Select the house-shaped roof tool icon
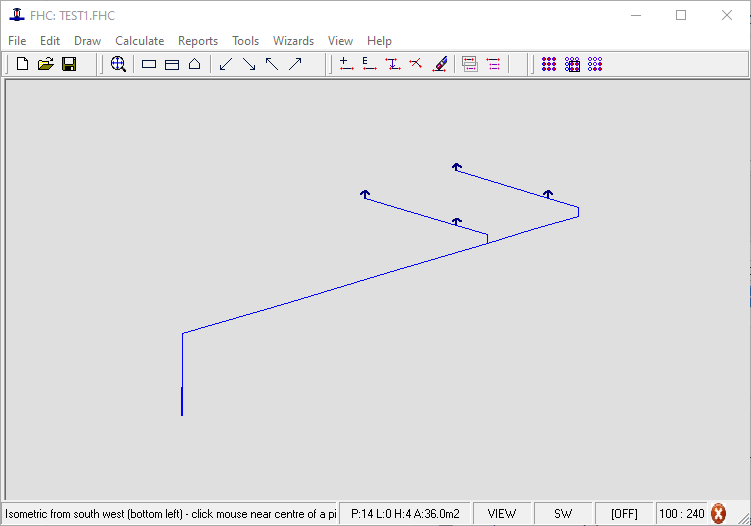 [195, 64]
